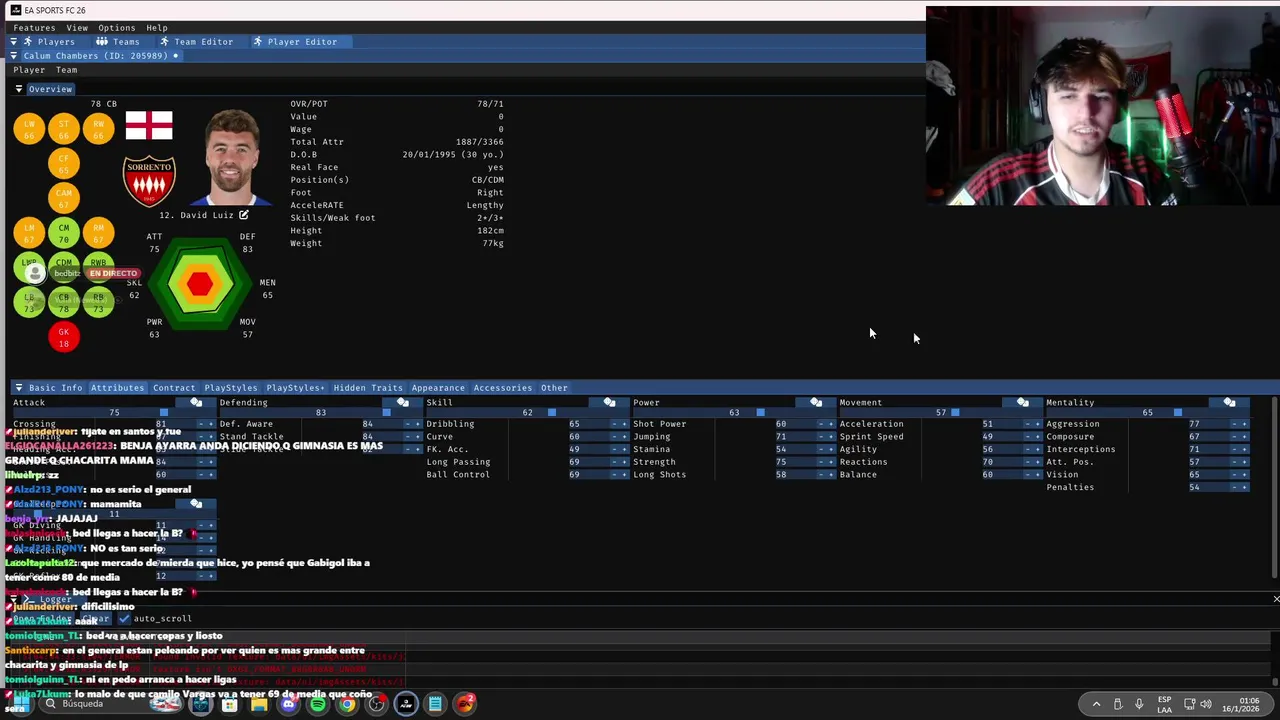The height and width of the screenshot is (720, 1280).
Task: Open the PlayStyles+ tab
Action: pyautogui.click(x=295, y=388)
